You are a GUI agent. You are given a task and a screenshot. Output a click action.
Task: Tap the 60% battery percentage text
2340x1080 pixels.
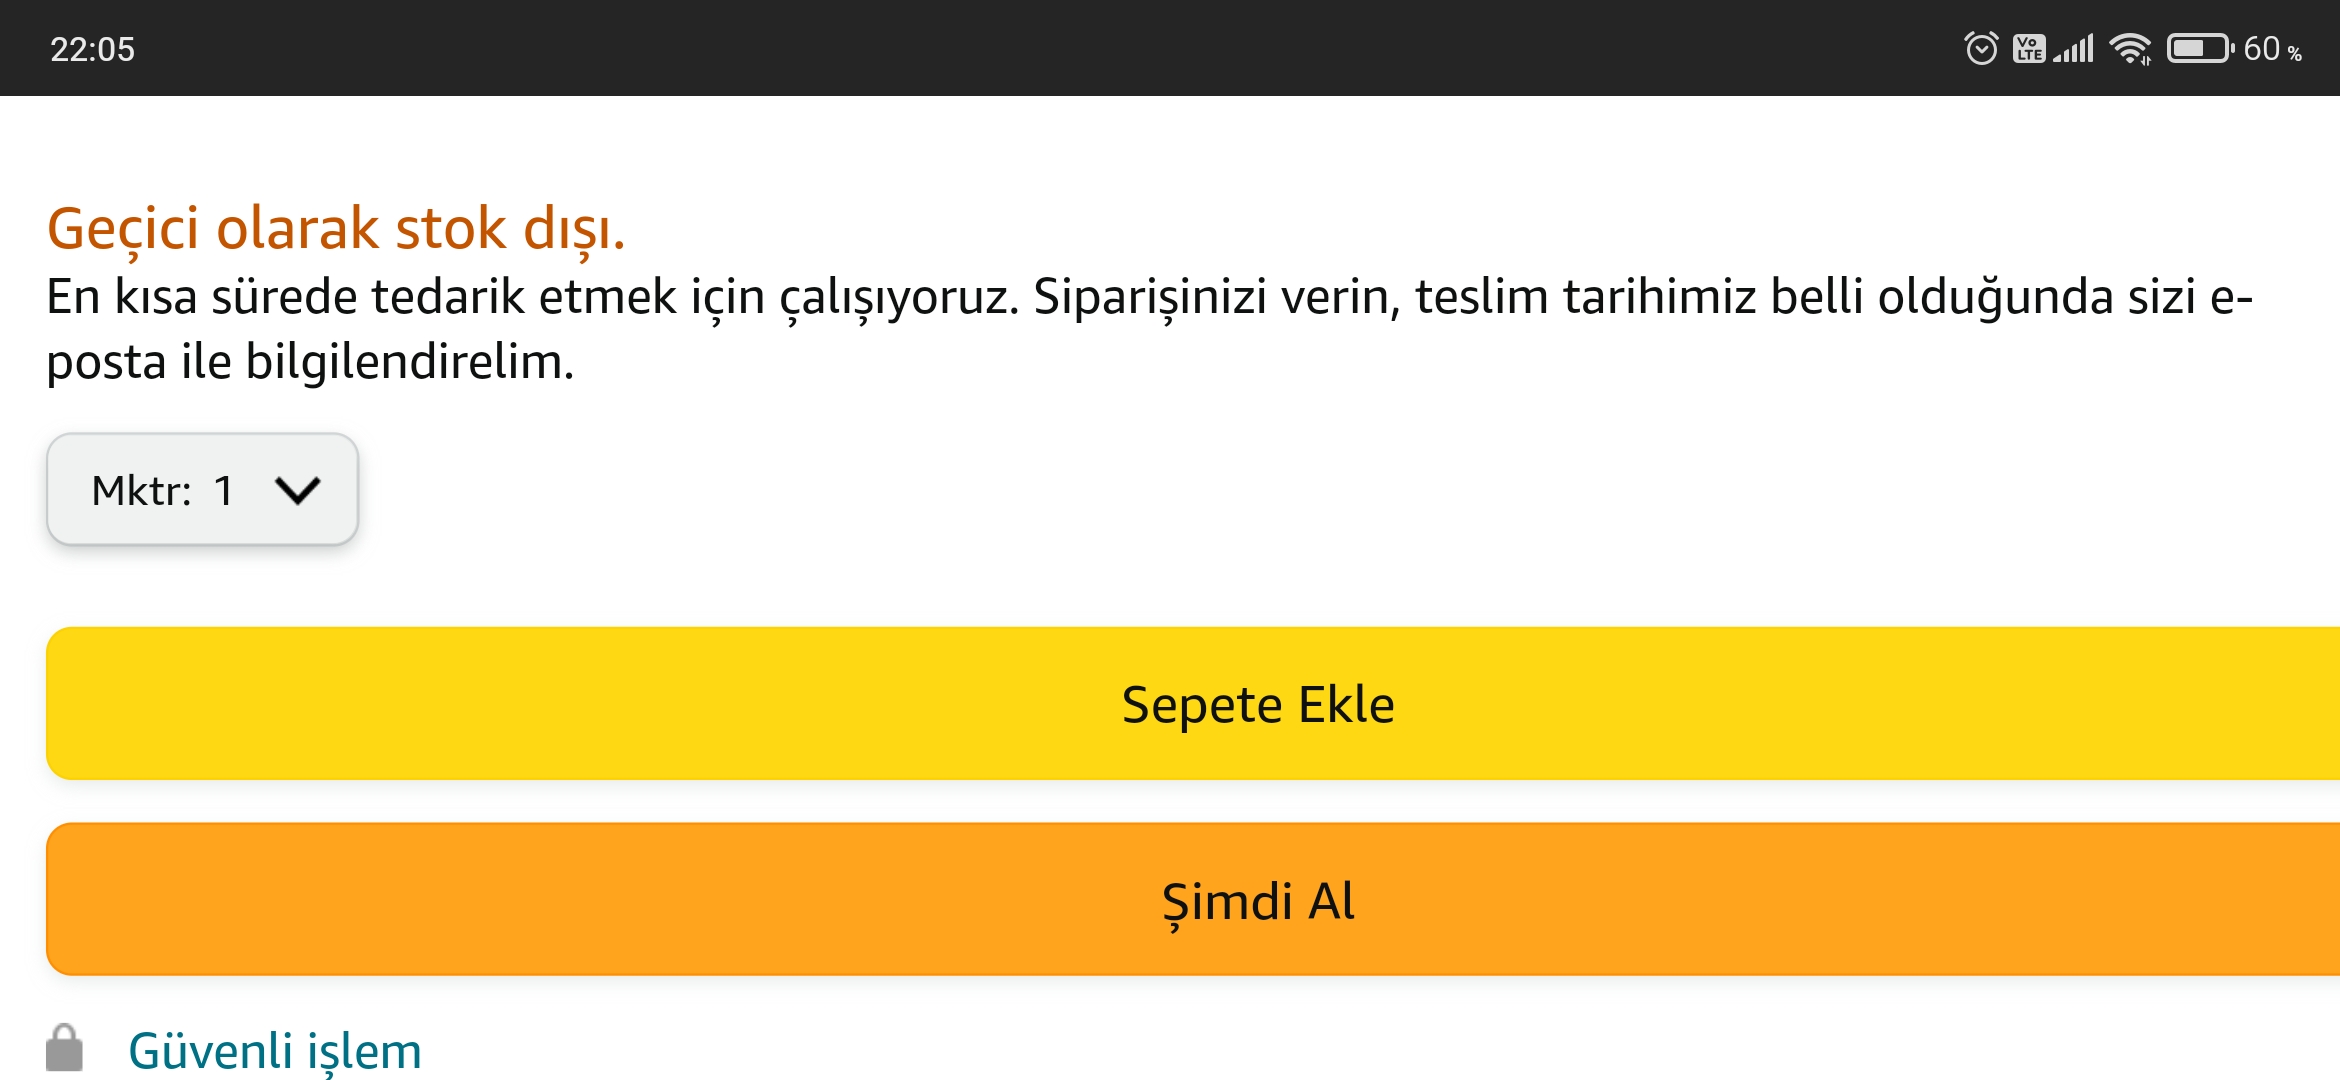(x=2273, y=49)
